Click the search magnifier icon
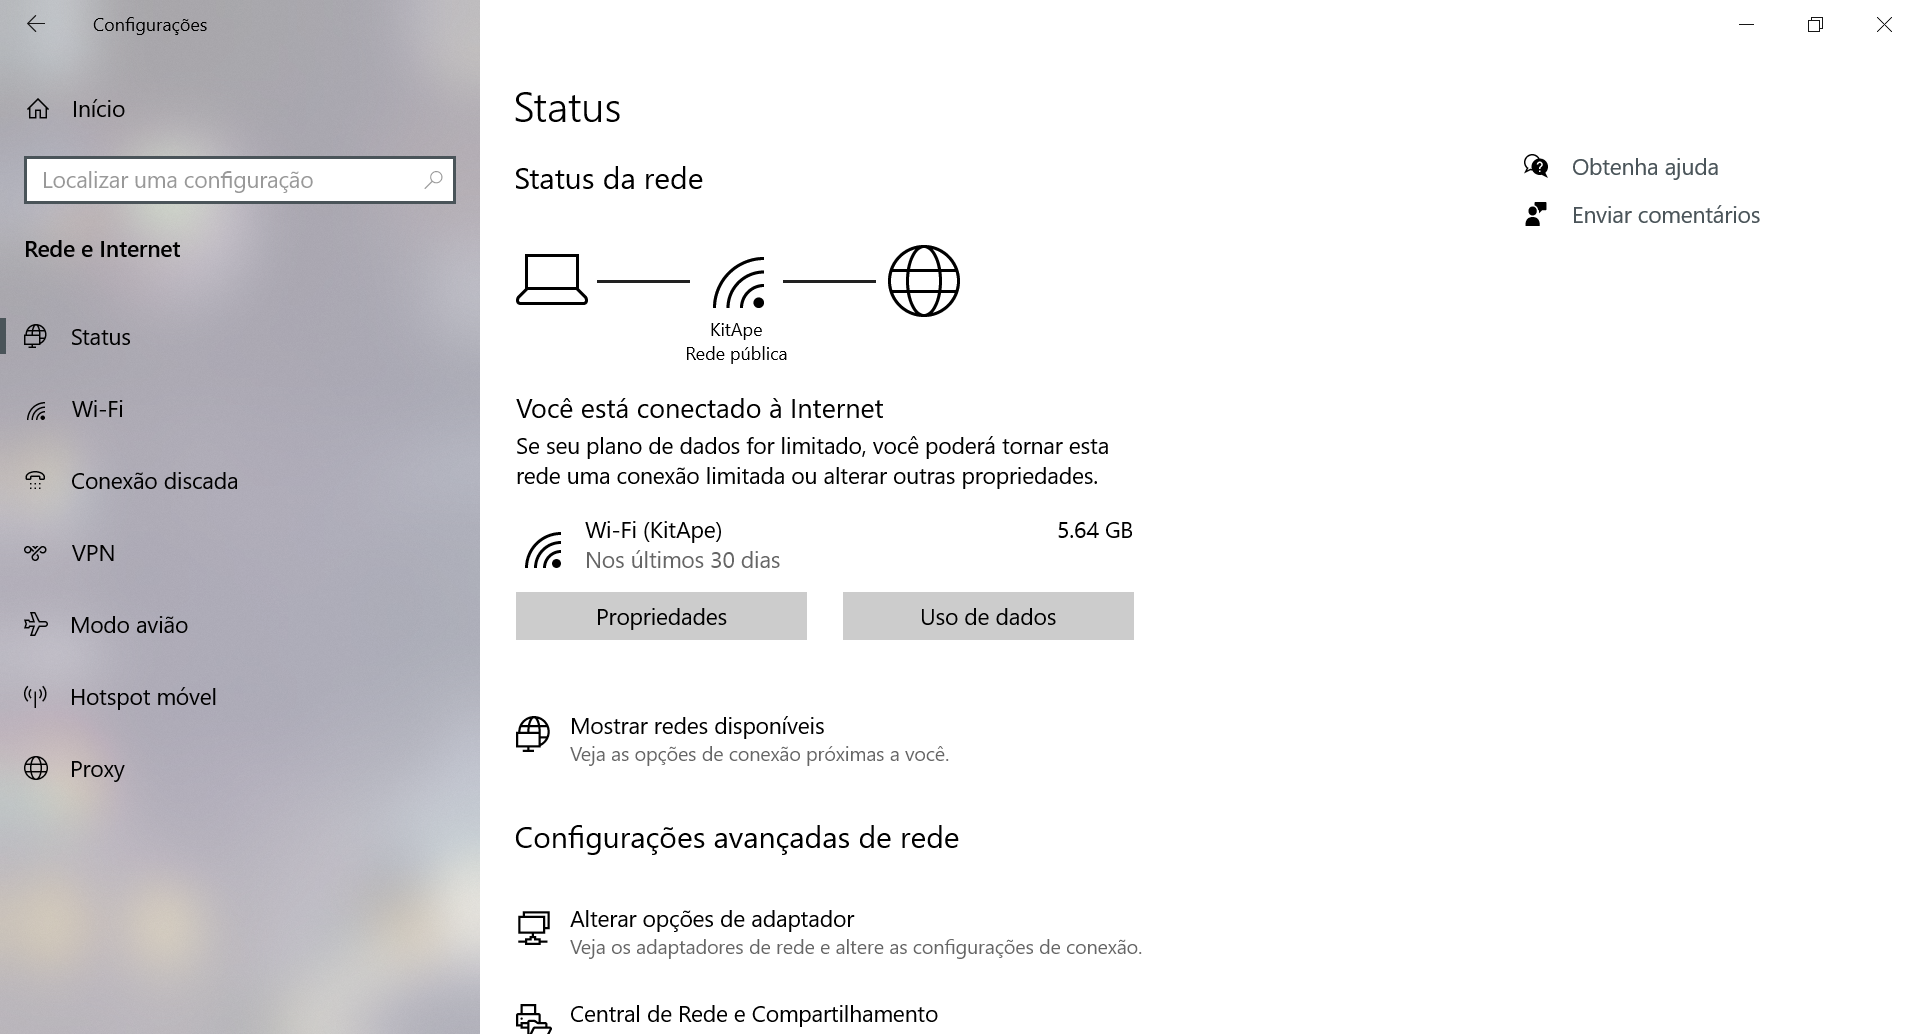 [x=433, y=180]
